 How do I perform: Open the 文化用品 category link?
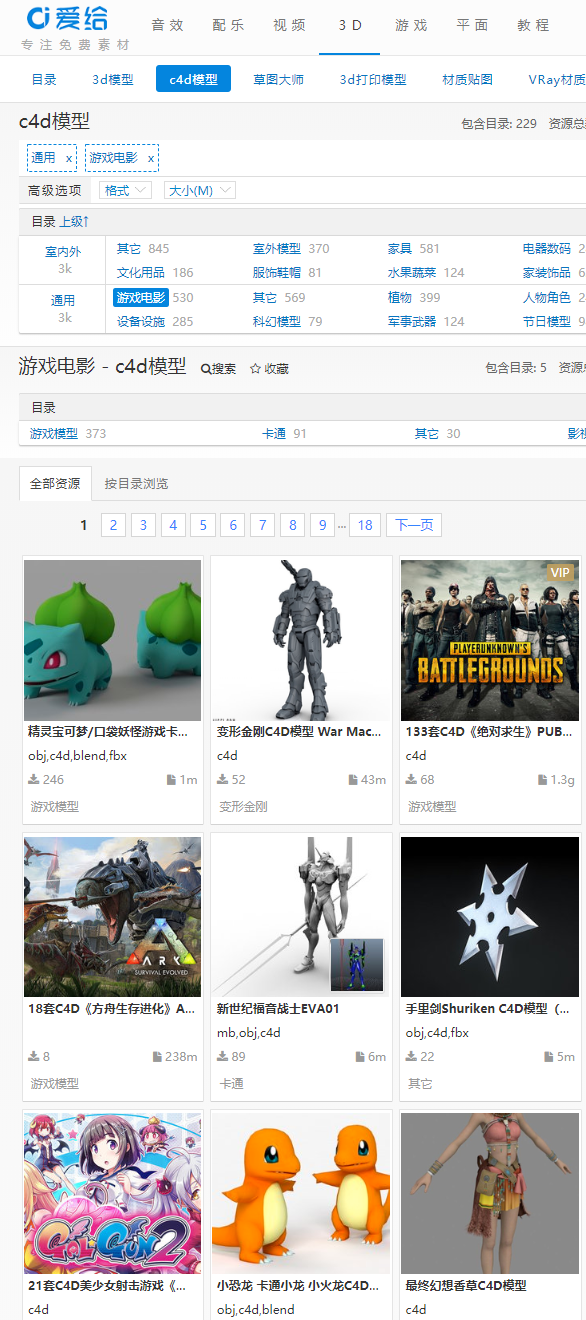pos(141,272)
